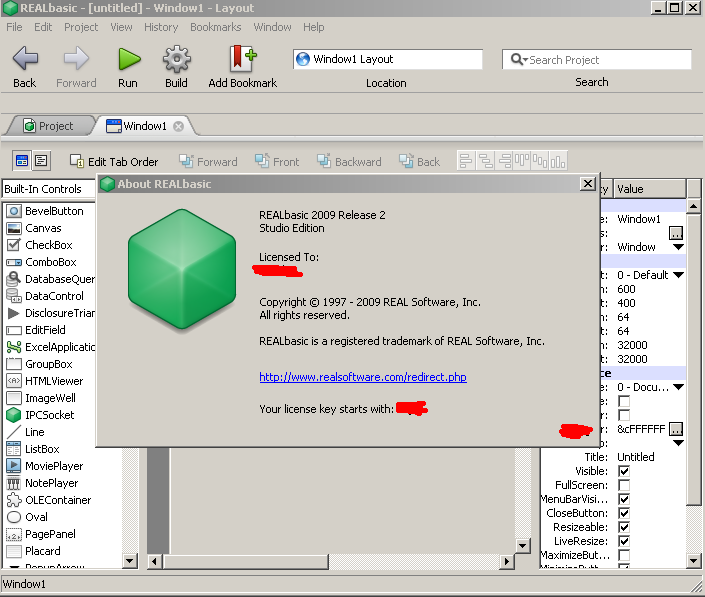Click Add Bookmark icon
The width and height of the screenshot is (705, 597).
243,58
